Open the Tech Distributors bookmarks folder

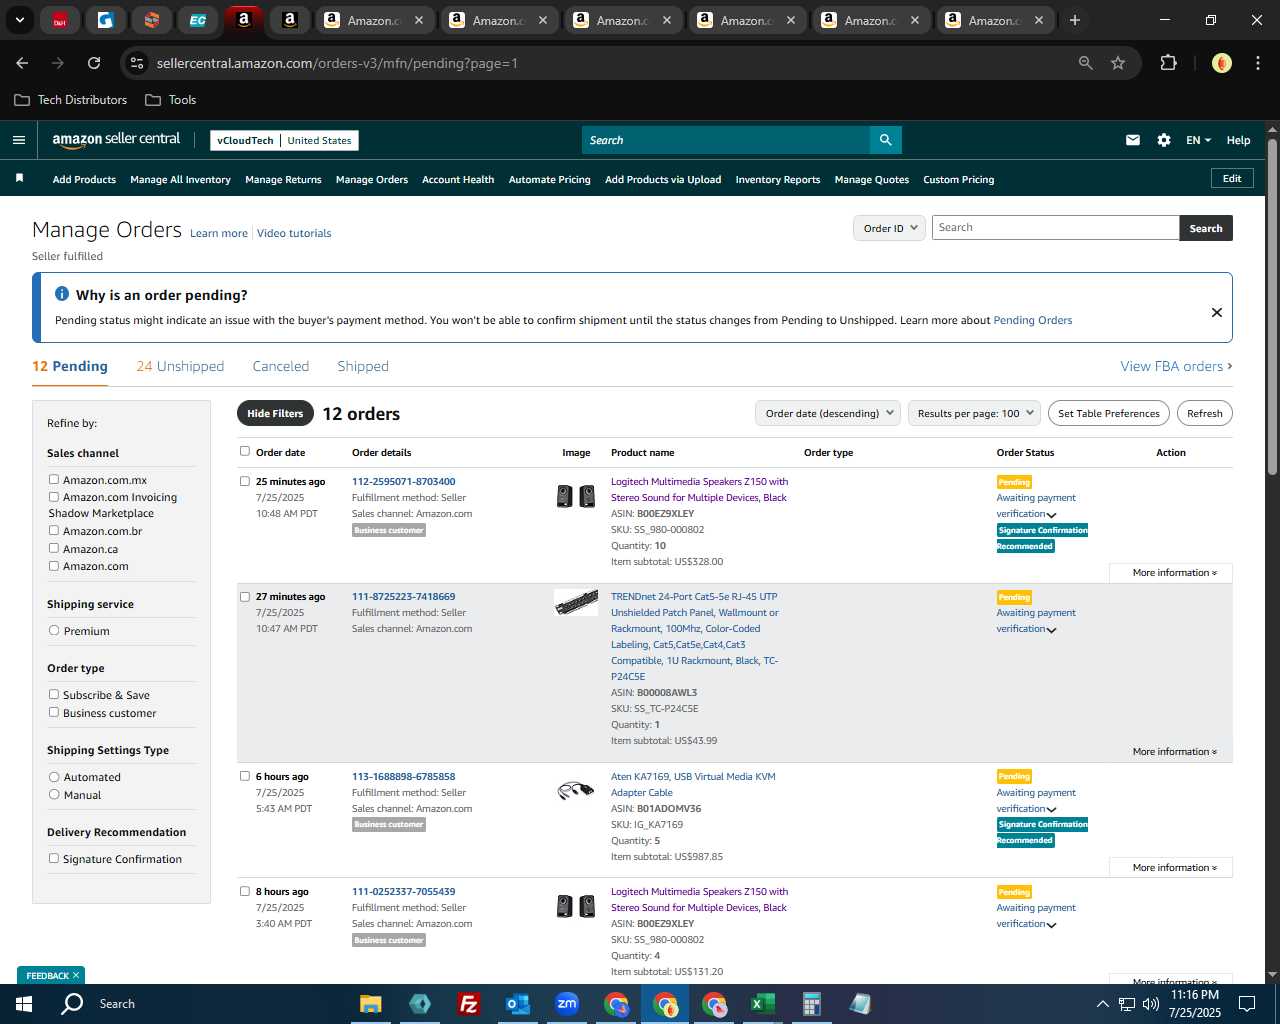pyautogui.click(x=70, y=100)
